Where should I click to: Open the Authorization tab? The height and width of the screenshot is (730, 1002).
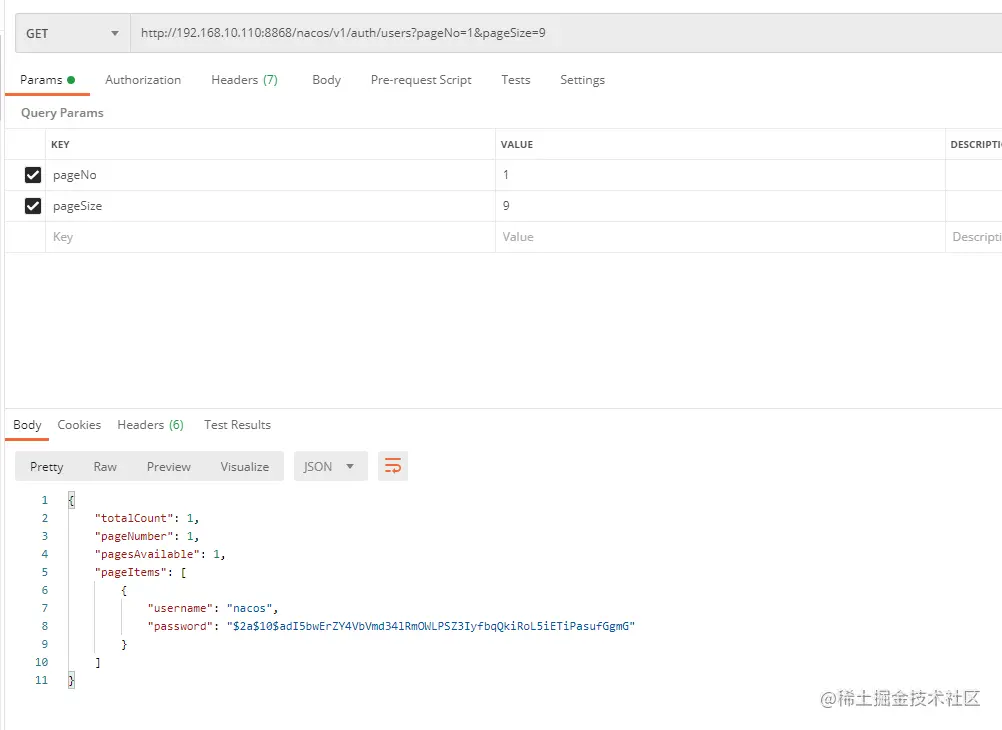click(143, 80)
